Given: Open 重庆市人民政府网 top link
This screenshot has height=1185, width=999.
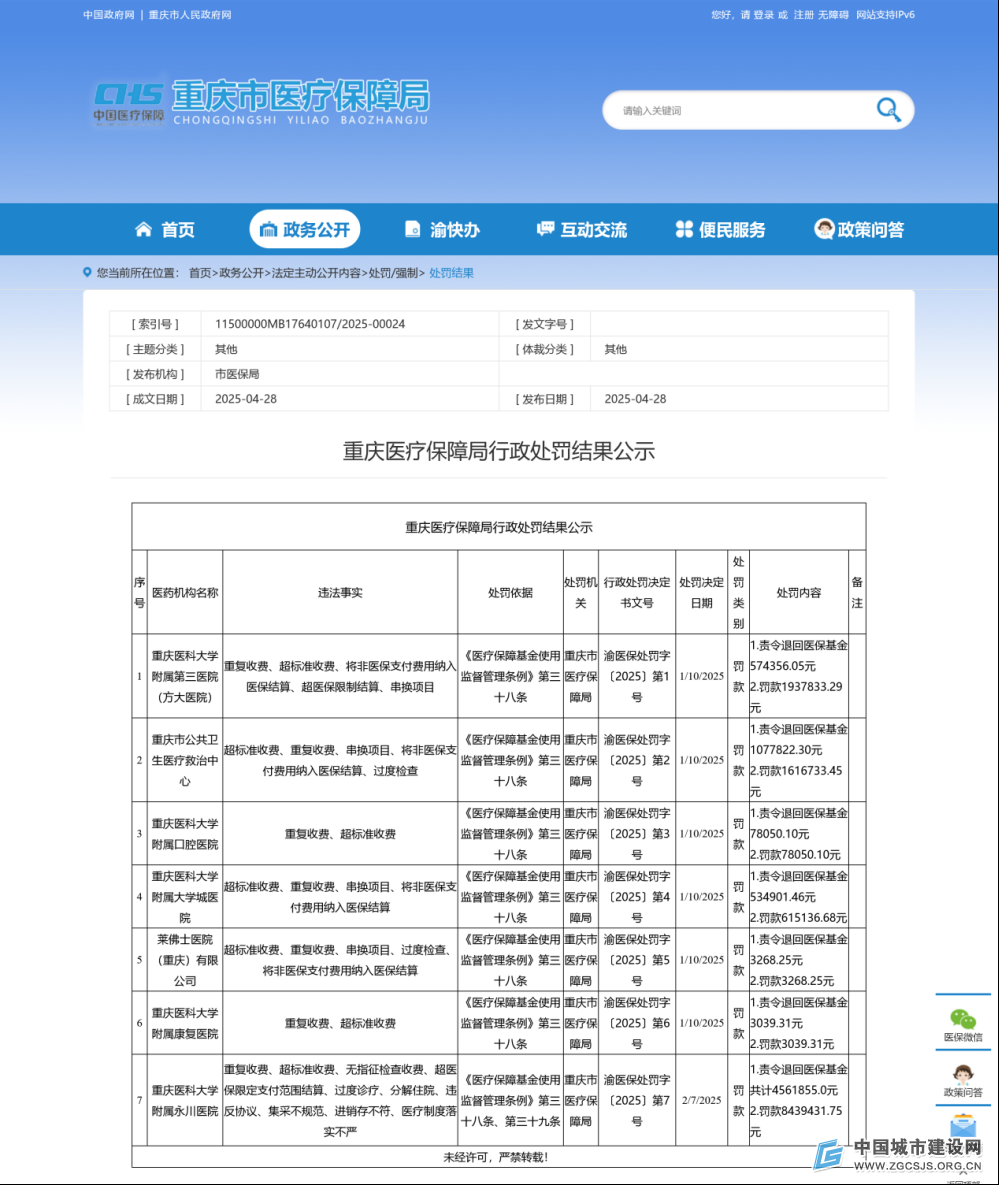Looking at the screenshot, I should tap(190, 15).
